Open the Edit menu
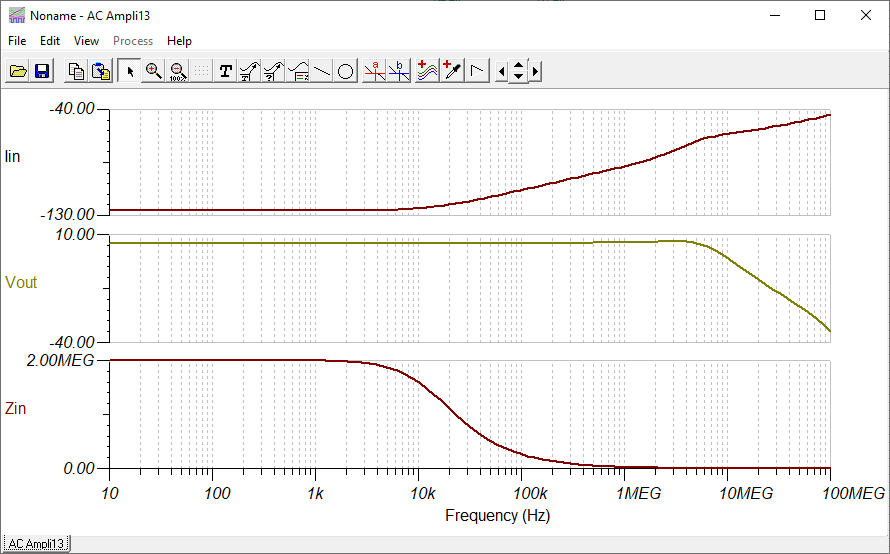 pos(50,41)
